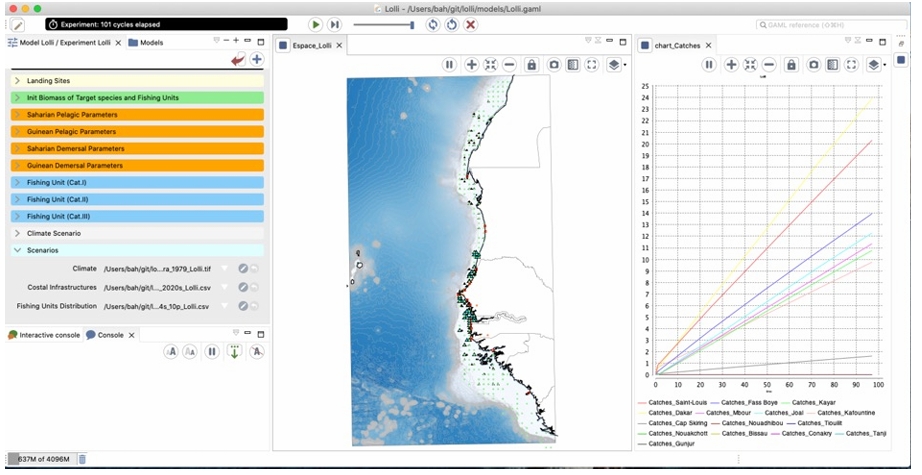Clear the console with the crossed-out A icon

point(257,352)
